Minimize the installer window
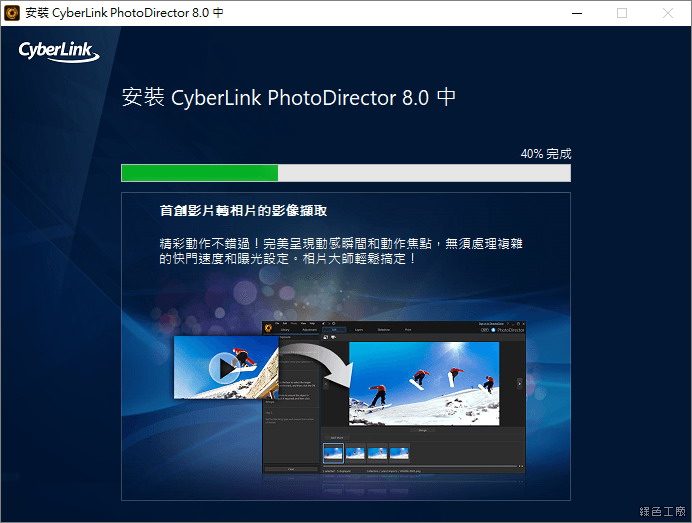Screen dimensions: 692x523 577,13
